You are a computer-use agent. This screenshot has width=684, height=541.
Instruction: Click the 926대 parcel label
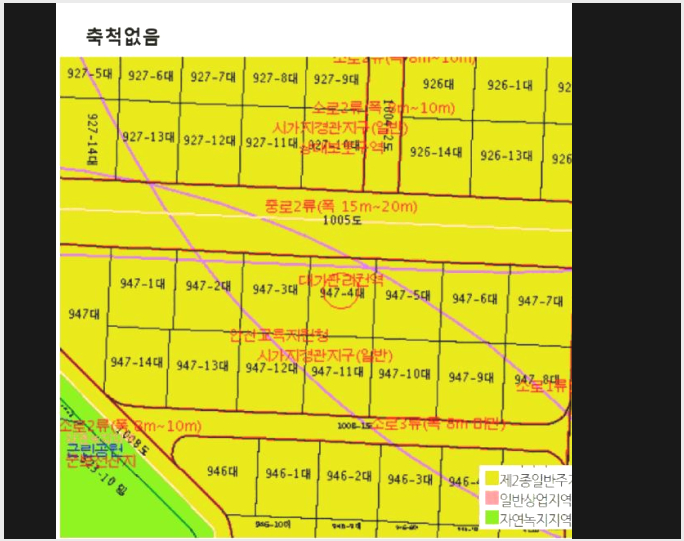click(438, 84)
